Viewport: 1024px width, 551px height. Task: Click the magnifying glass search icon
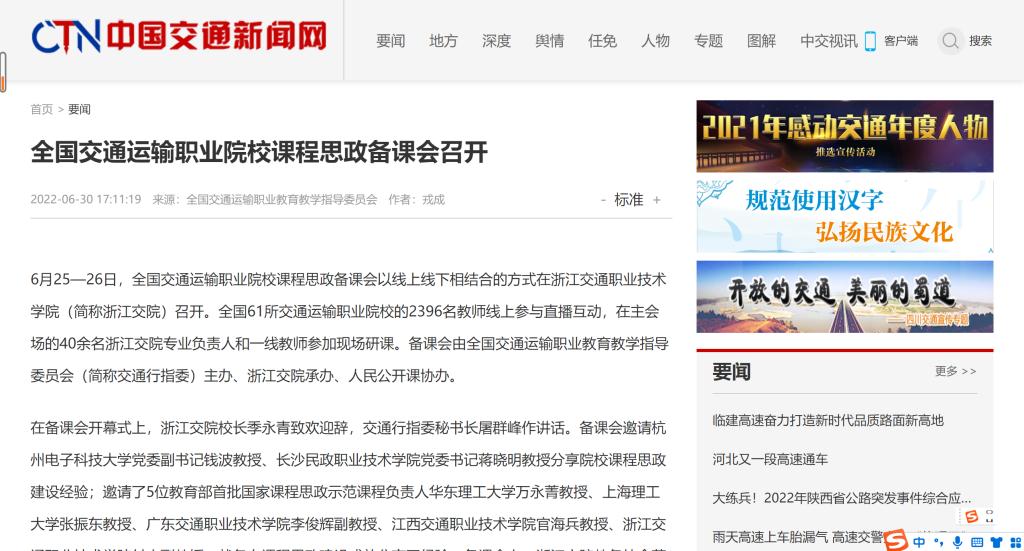coord(950,41)
